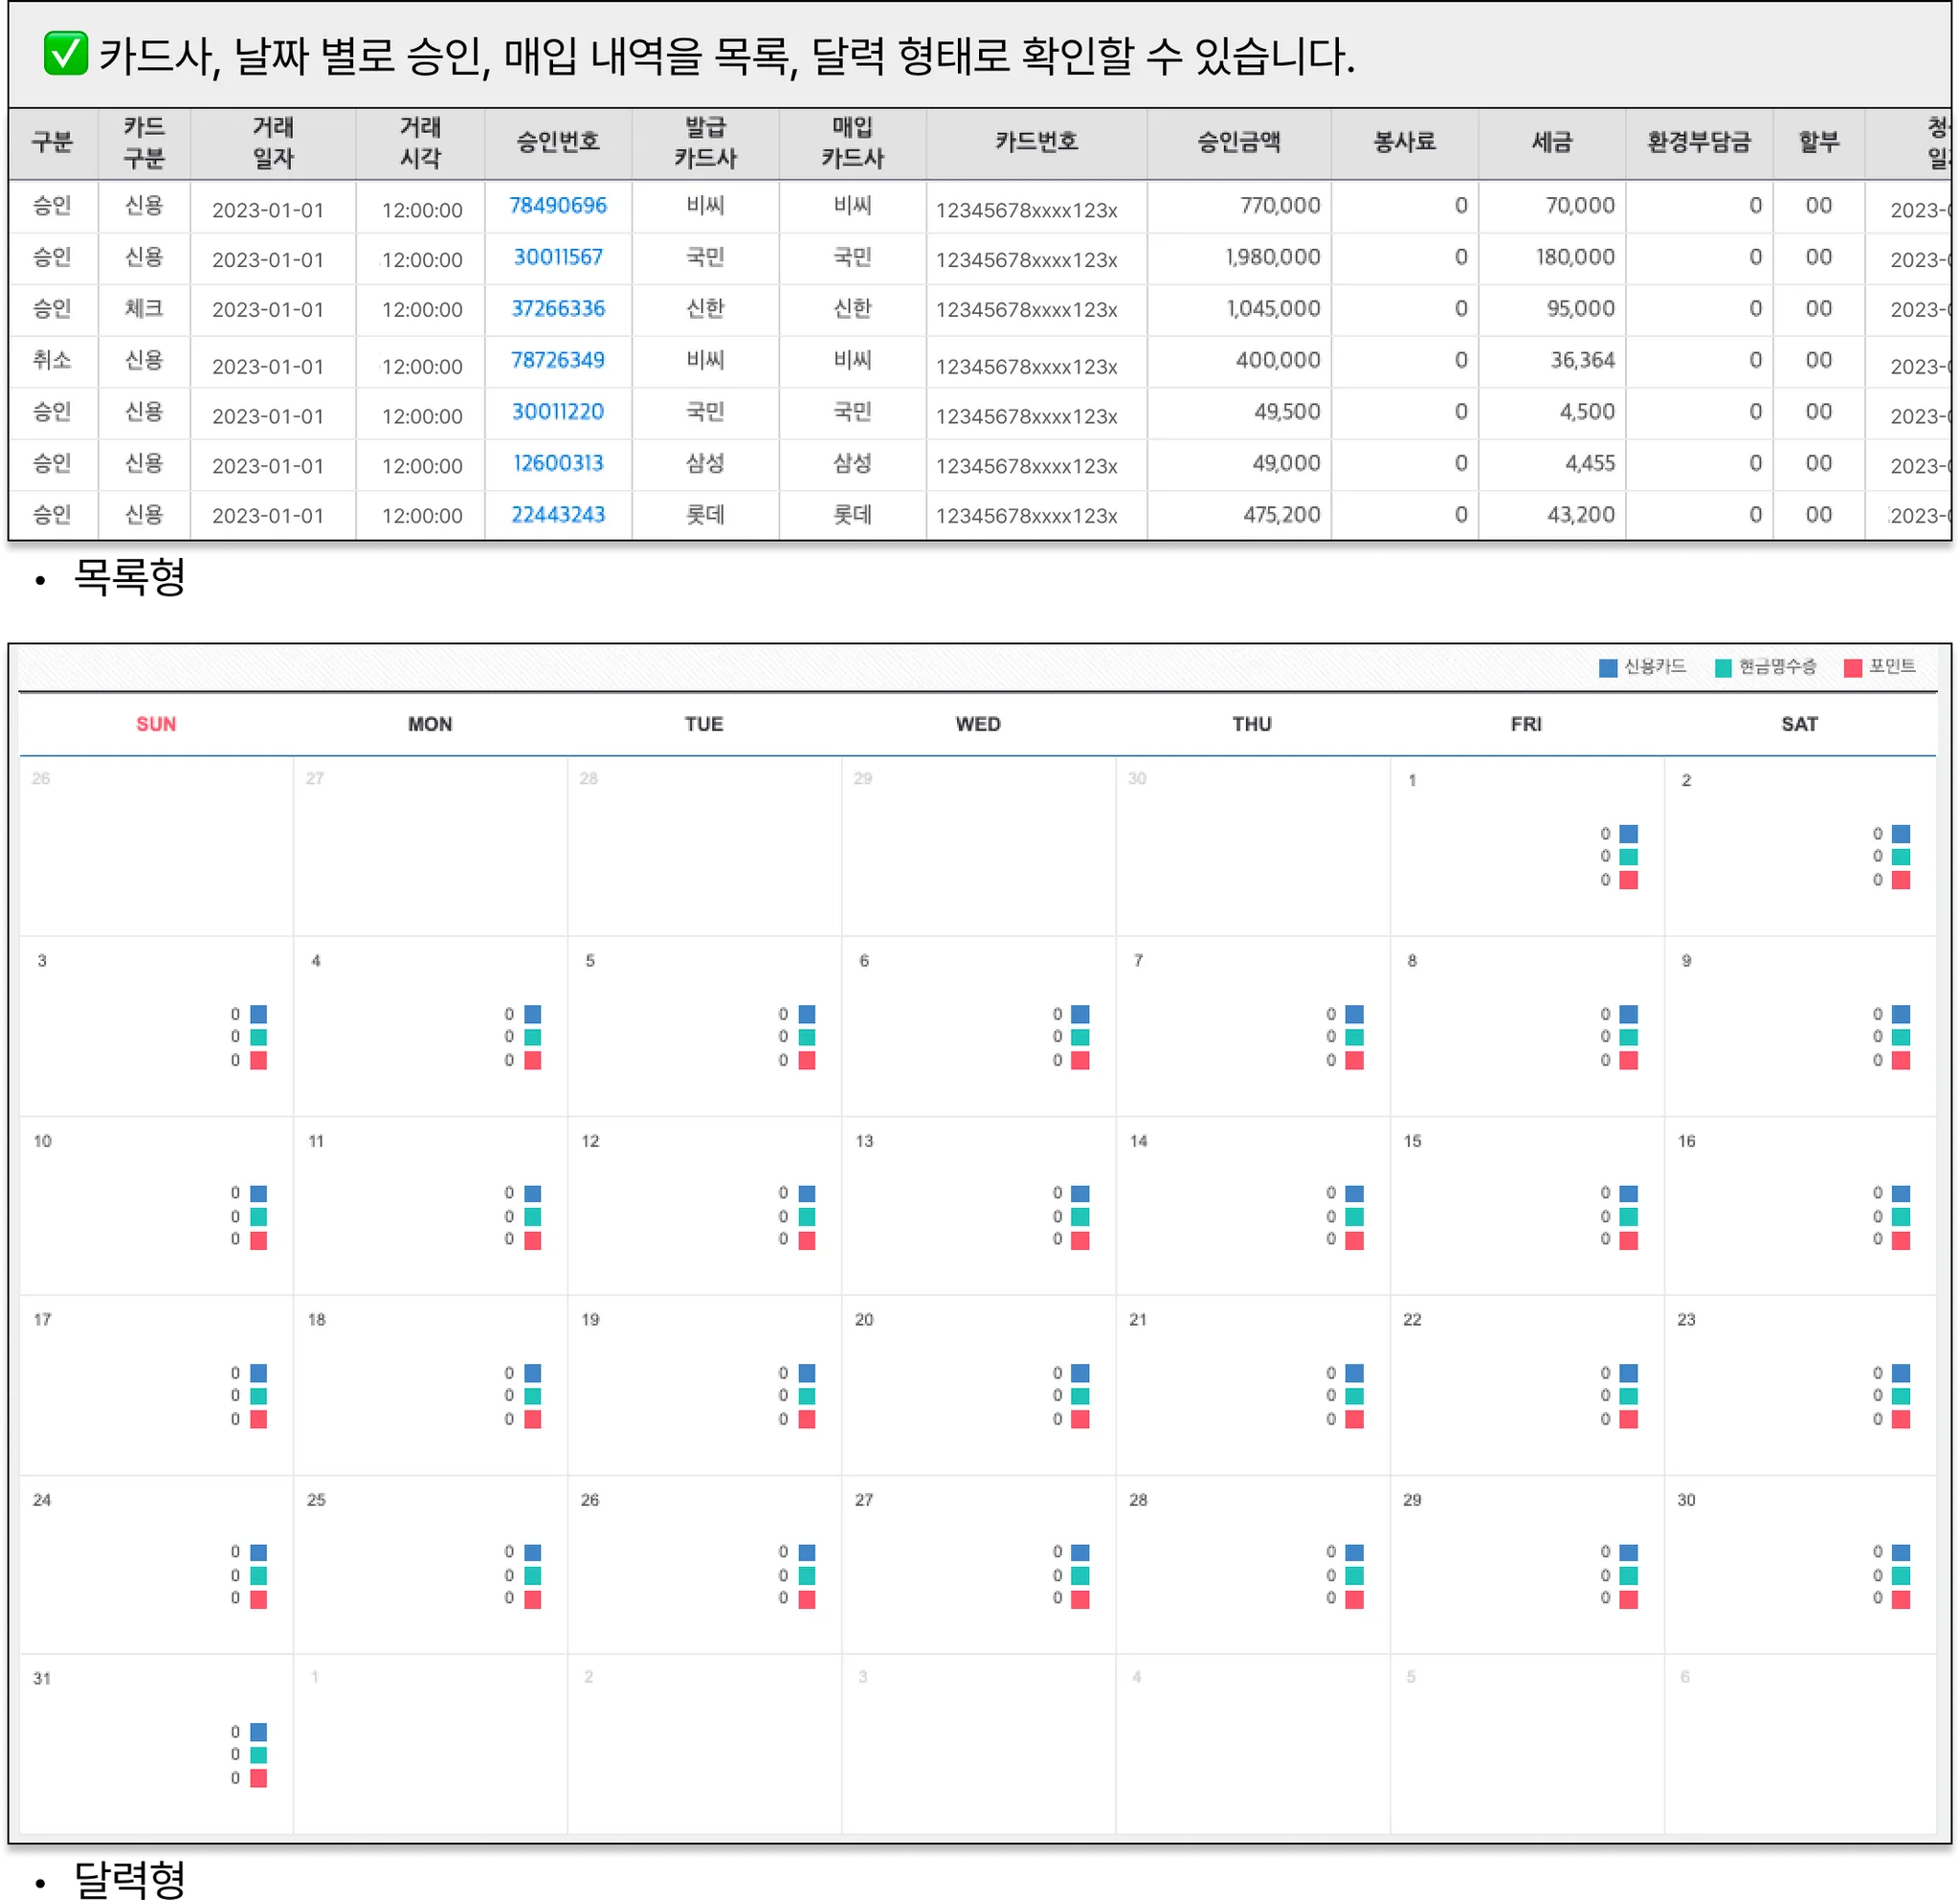This screenshot has width=1960, height=1900.
Task: Open approval number 22443243 link
Action: pos(557,515)
